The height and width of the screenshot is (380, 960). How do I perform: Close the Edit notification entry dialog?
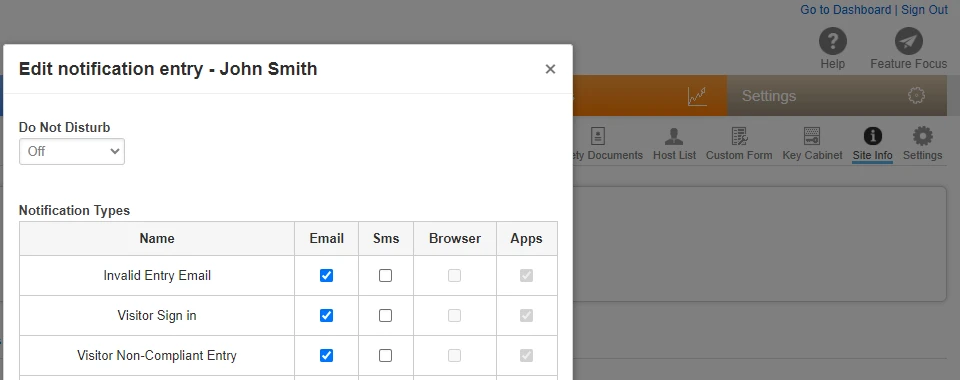[550, 69]
